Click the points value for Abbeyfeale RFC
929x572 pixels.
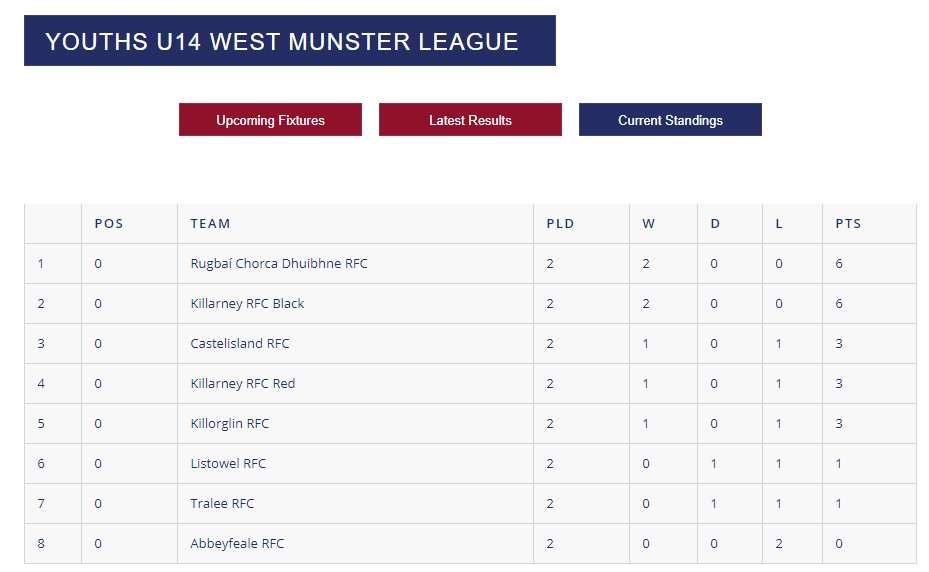839,544
